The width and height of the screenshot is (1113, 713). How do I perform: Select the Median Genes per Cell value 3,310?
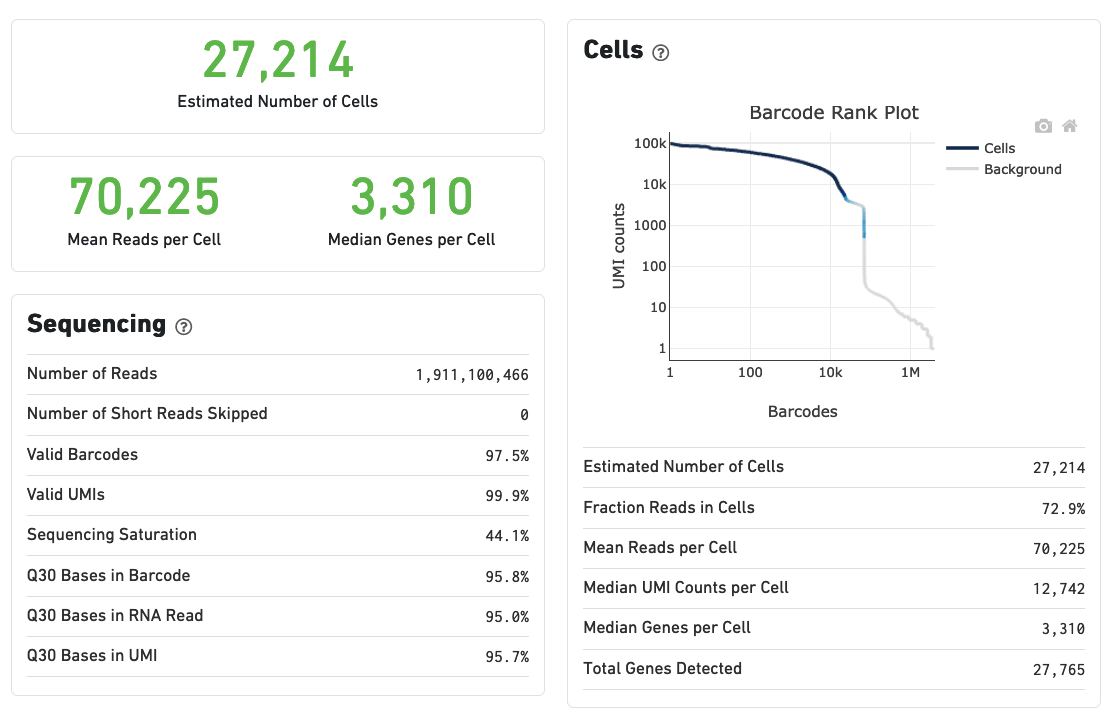click(x=411, y=198)
